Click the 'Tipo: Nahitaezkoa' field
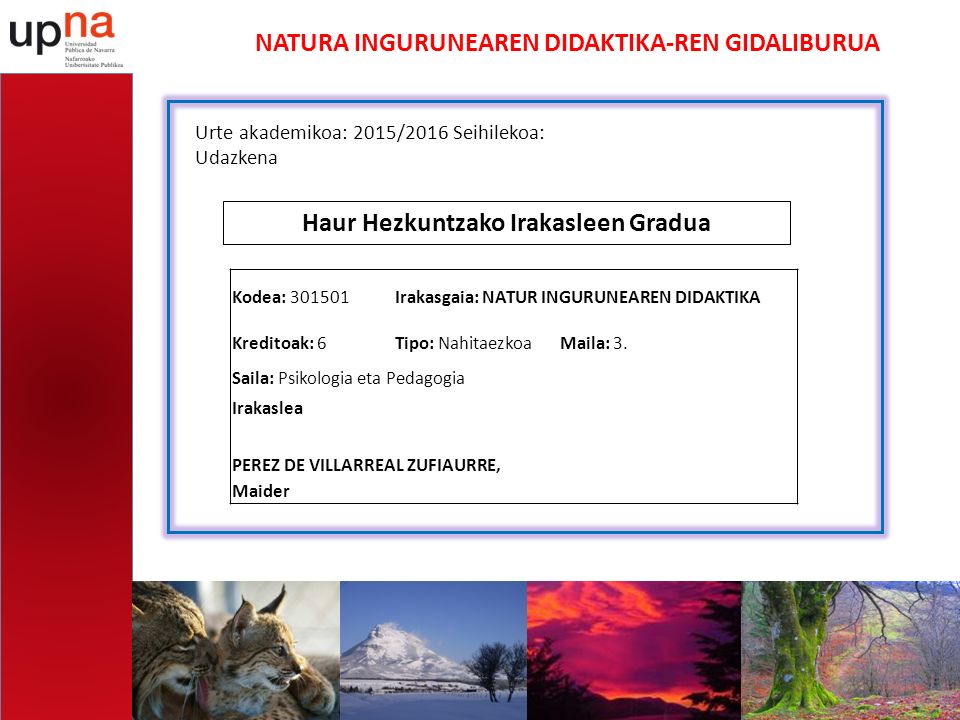The width and height of the screenshot is (960, 720). [463, 343]
